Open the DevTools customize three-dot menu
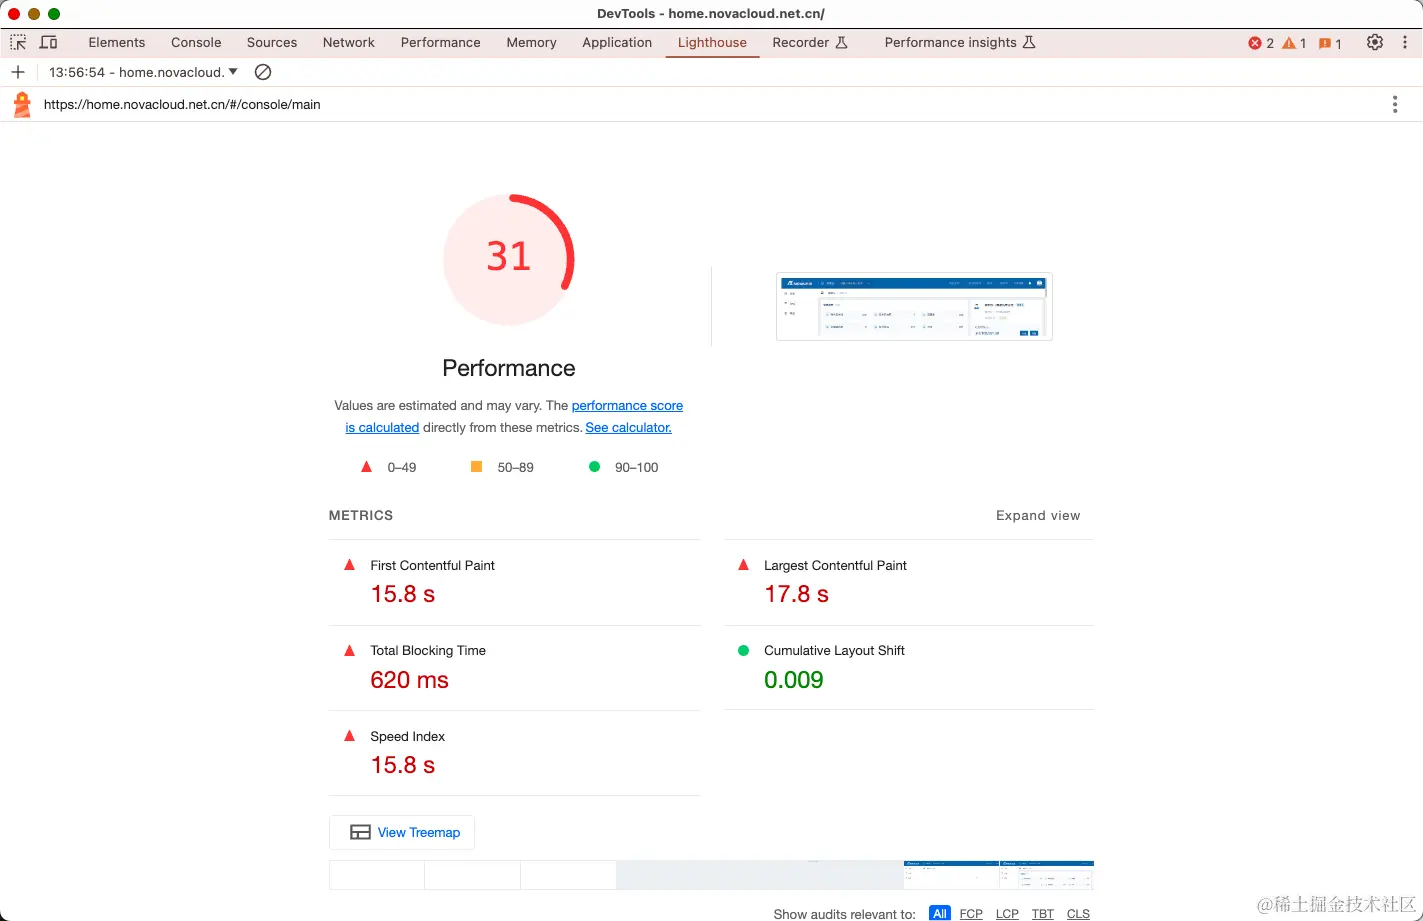The image size is (1423, 921). coord(1405,42)
